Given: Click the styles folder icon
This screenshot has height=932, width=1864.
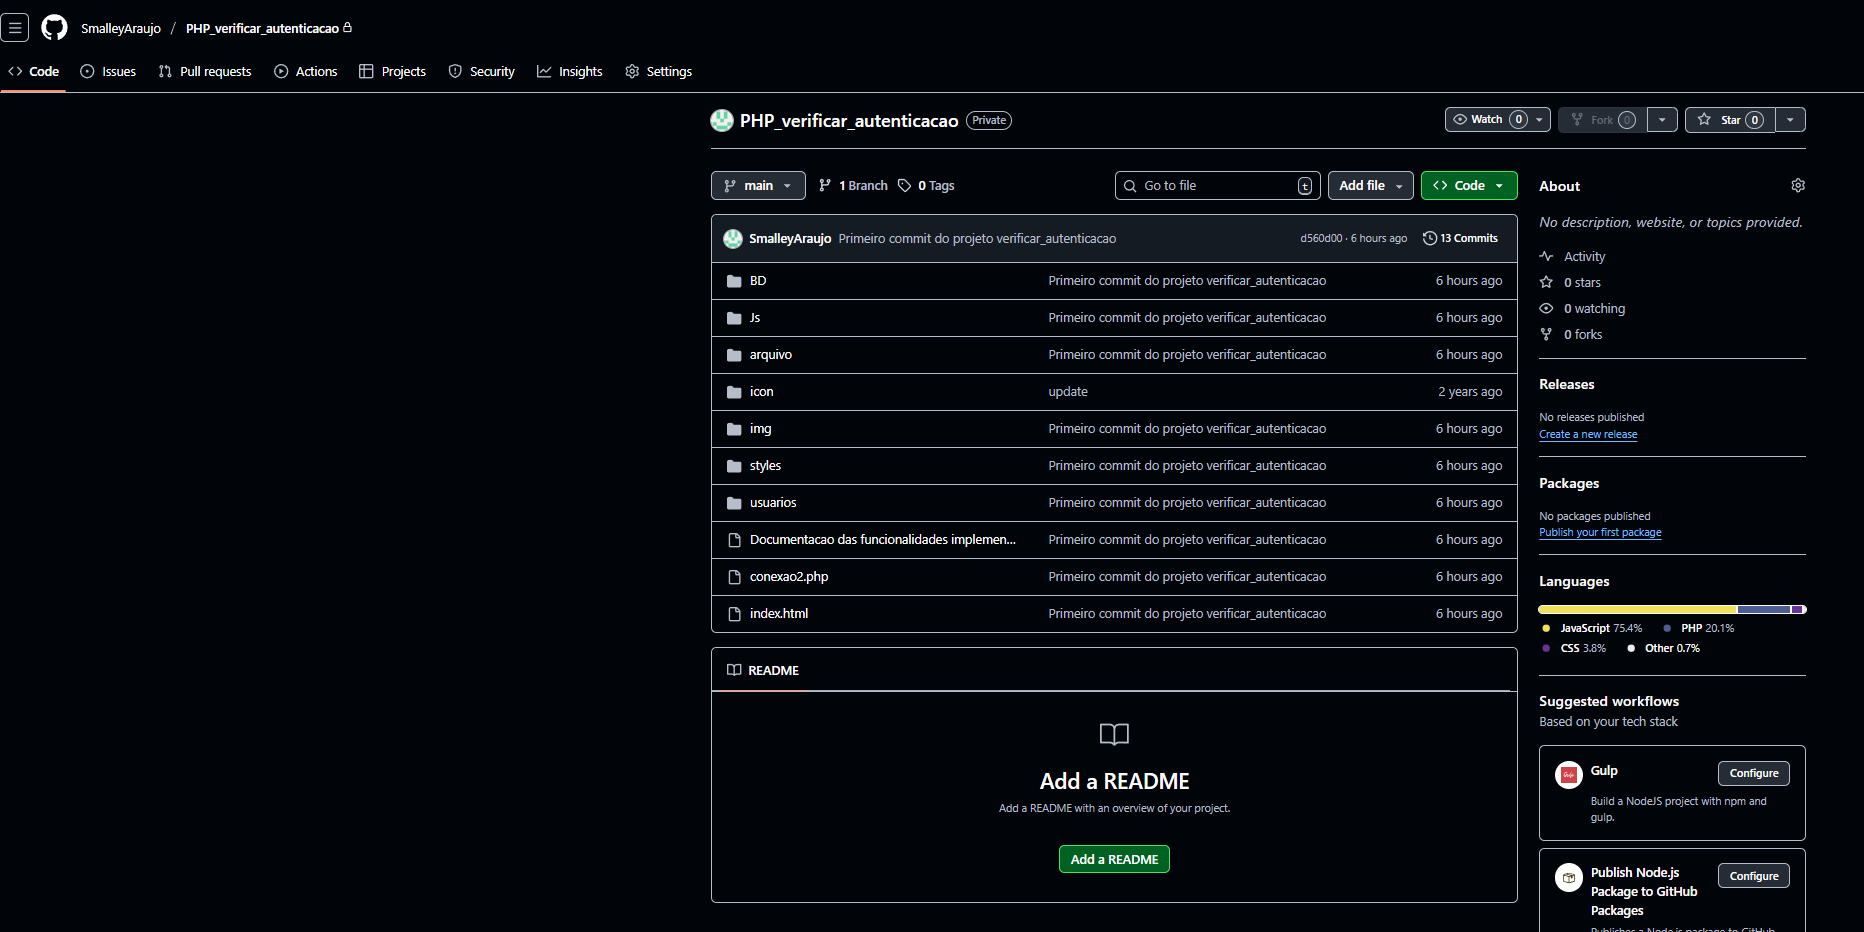Looking at the screenshot, I should click(x=734, y=466).
